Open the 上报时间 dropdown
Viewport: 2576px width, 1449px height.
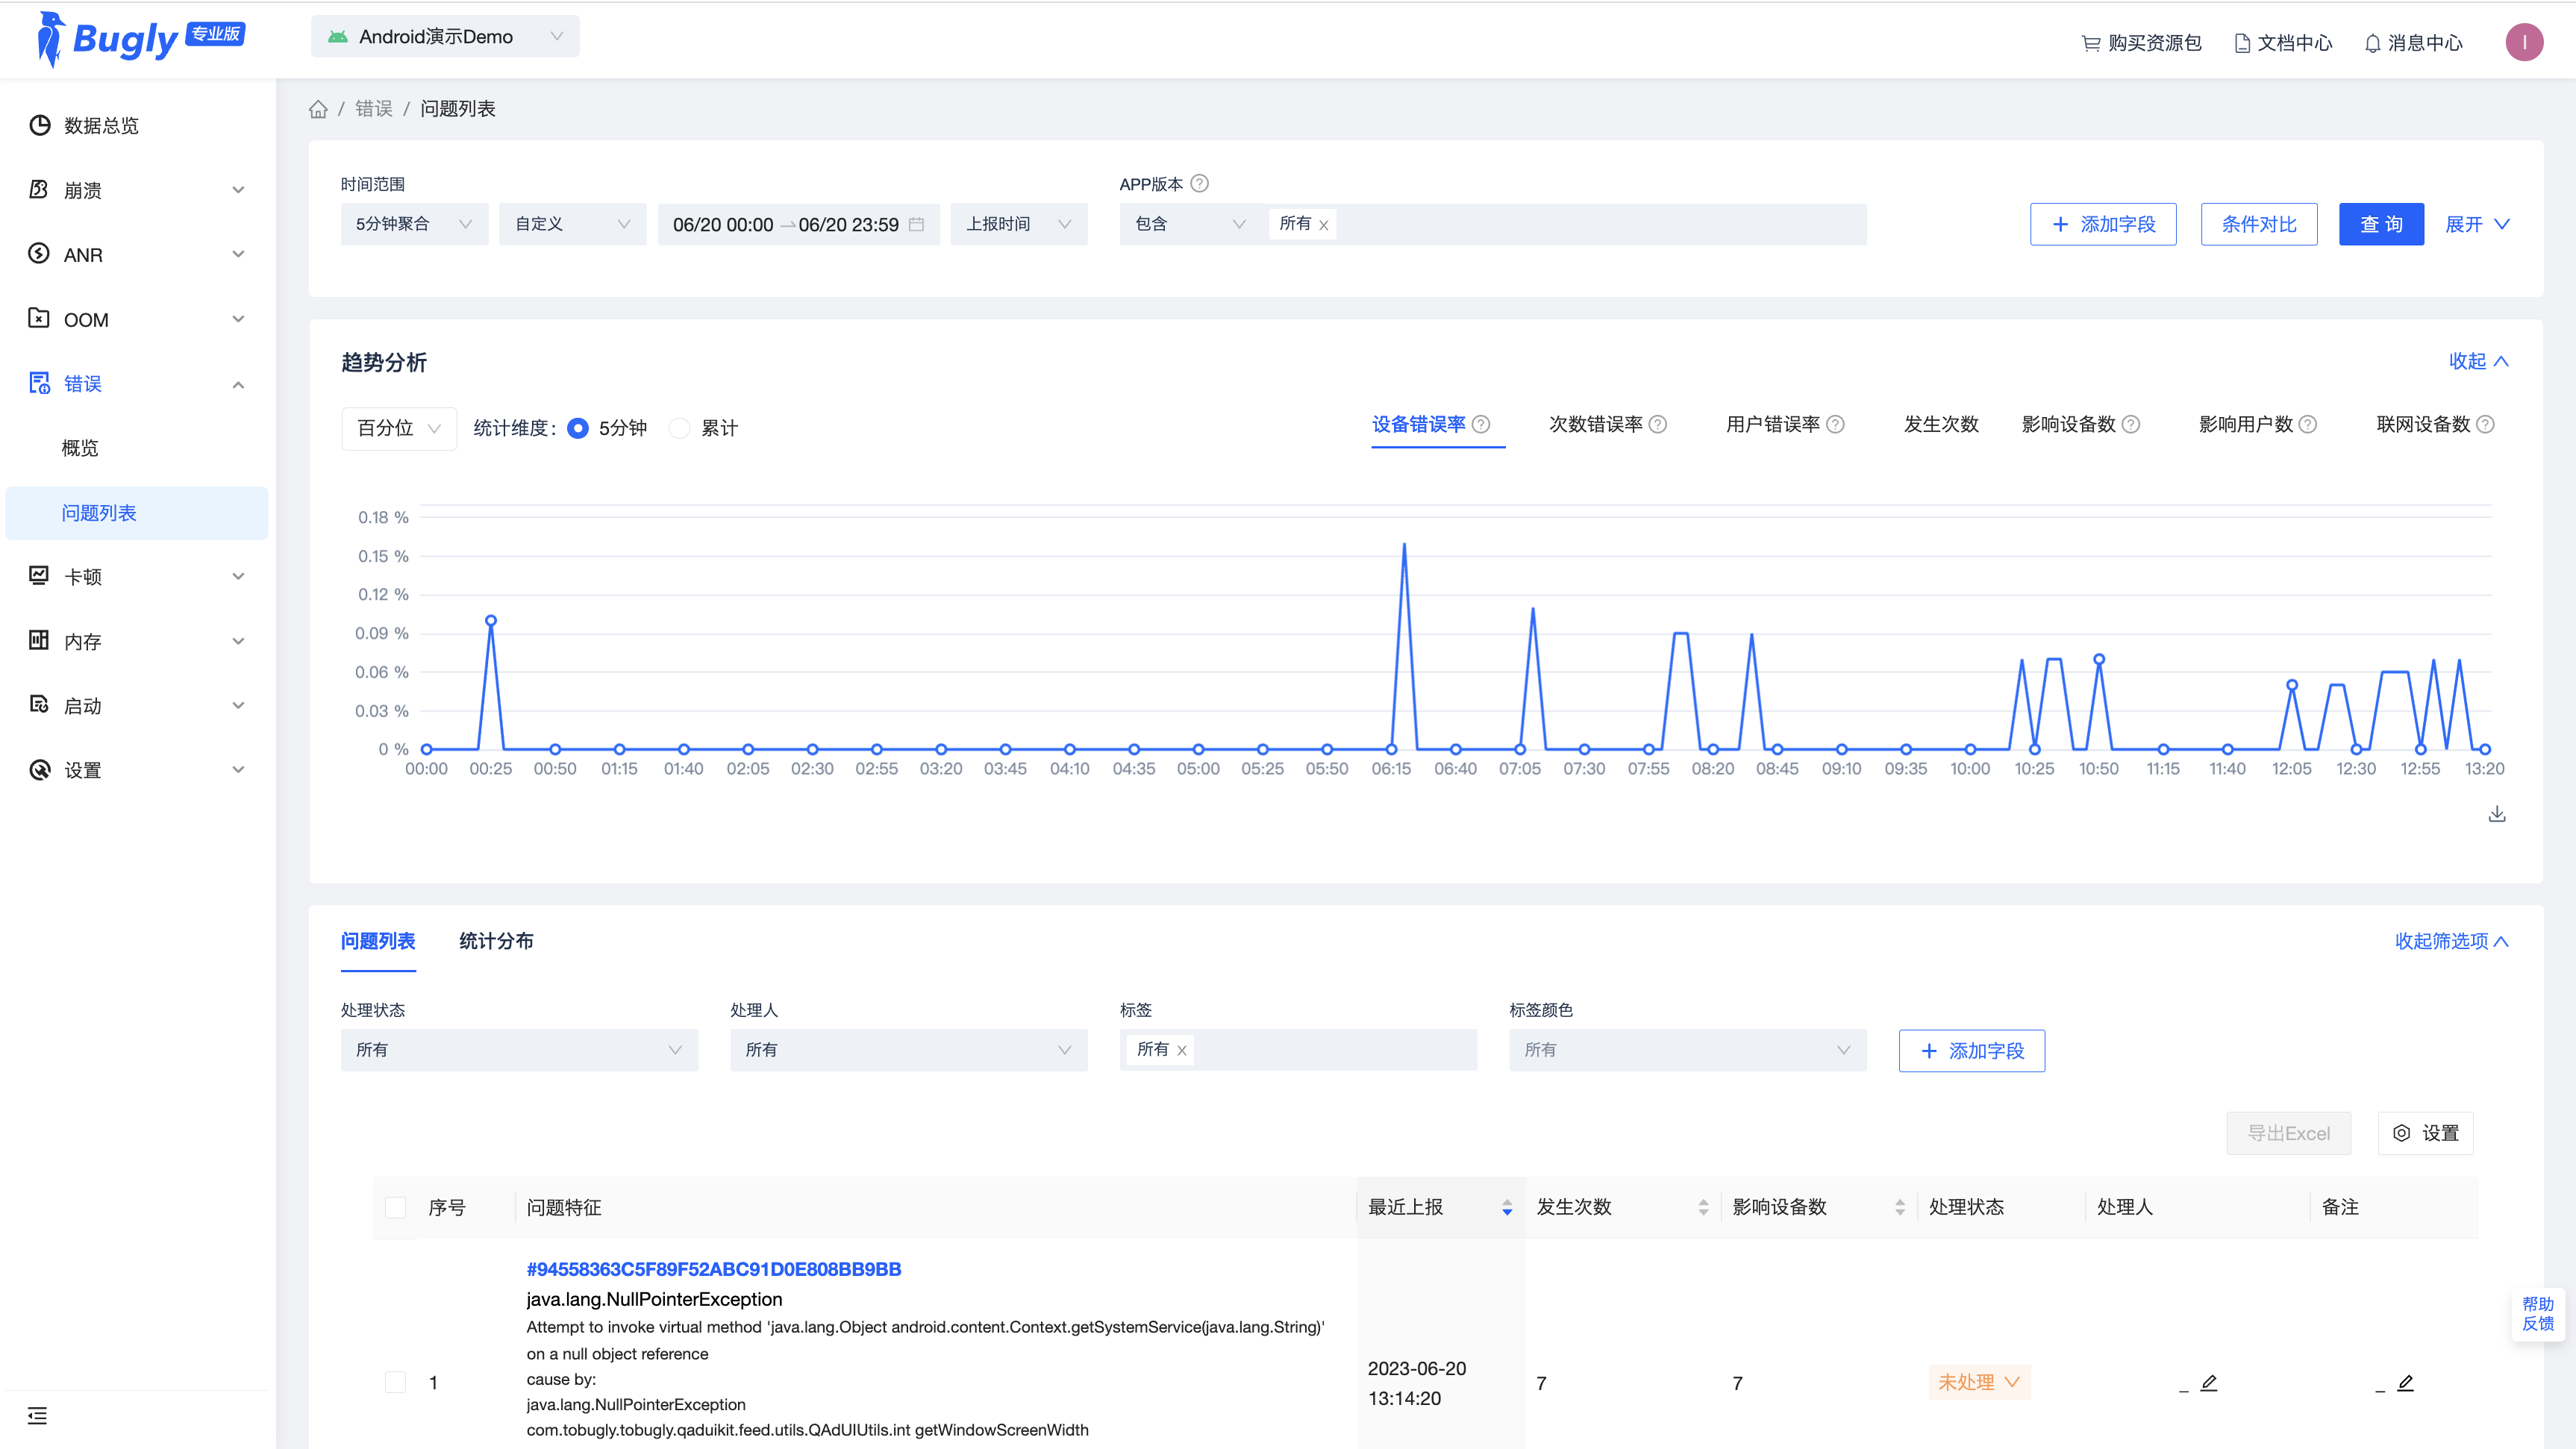1018,224
